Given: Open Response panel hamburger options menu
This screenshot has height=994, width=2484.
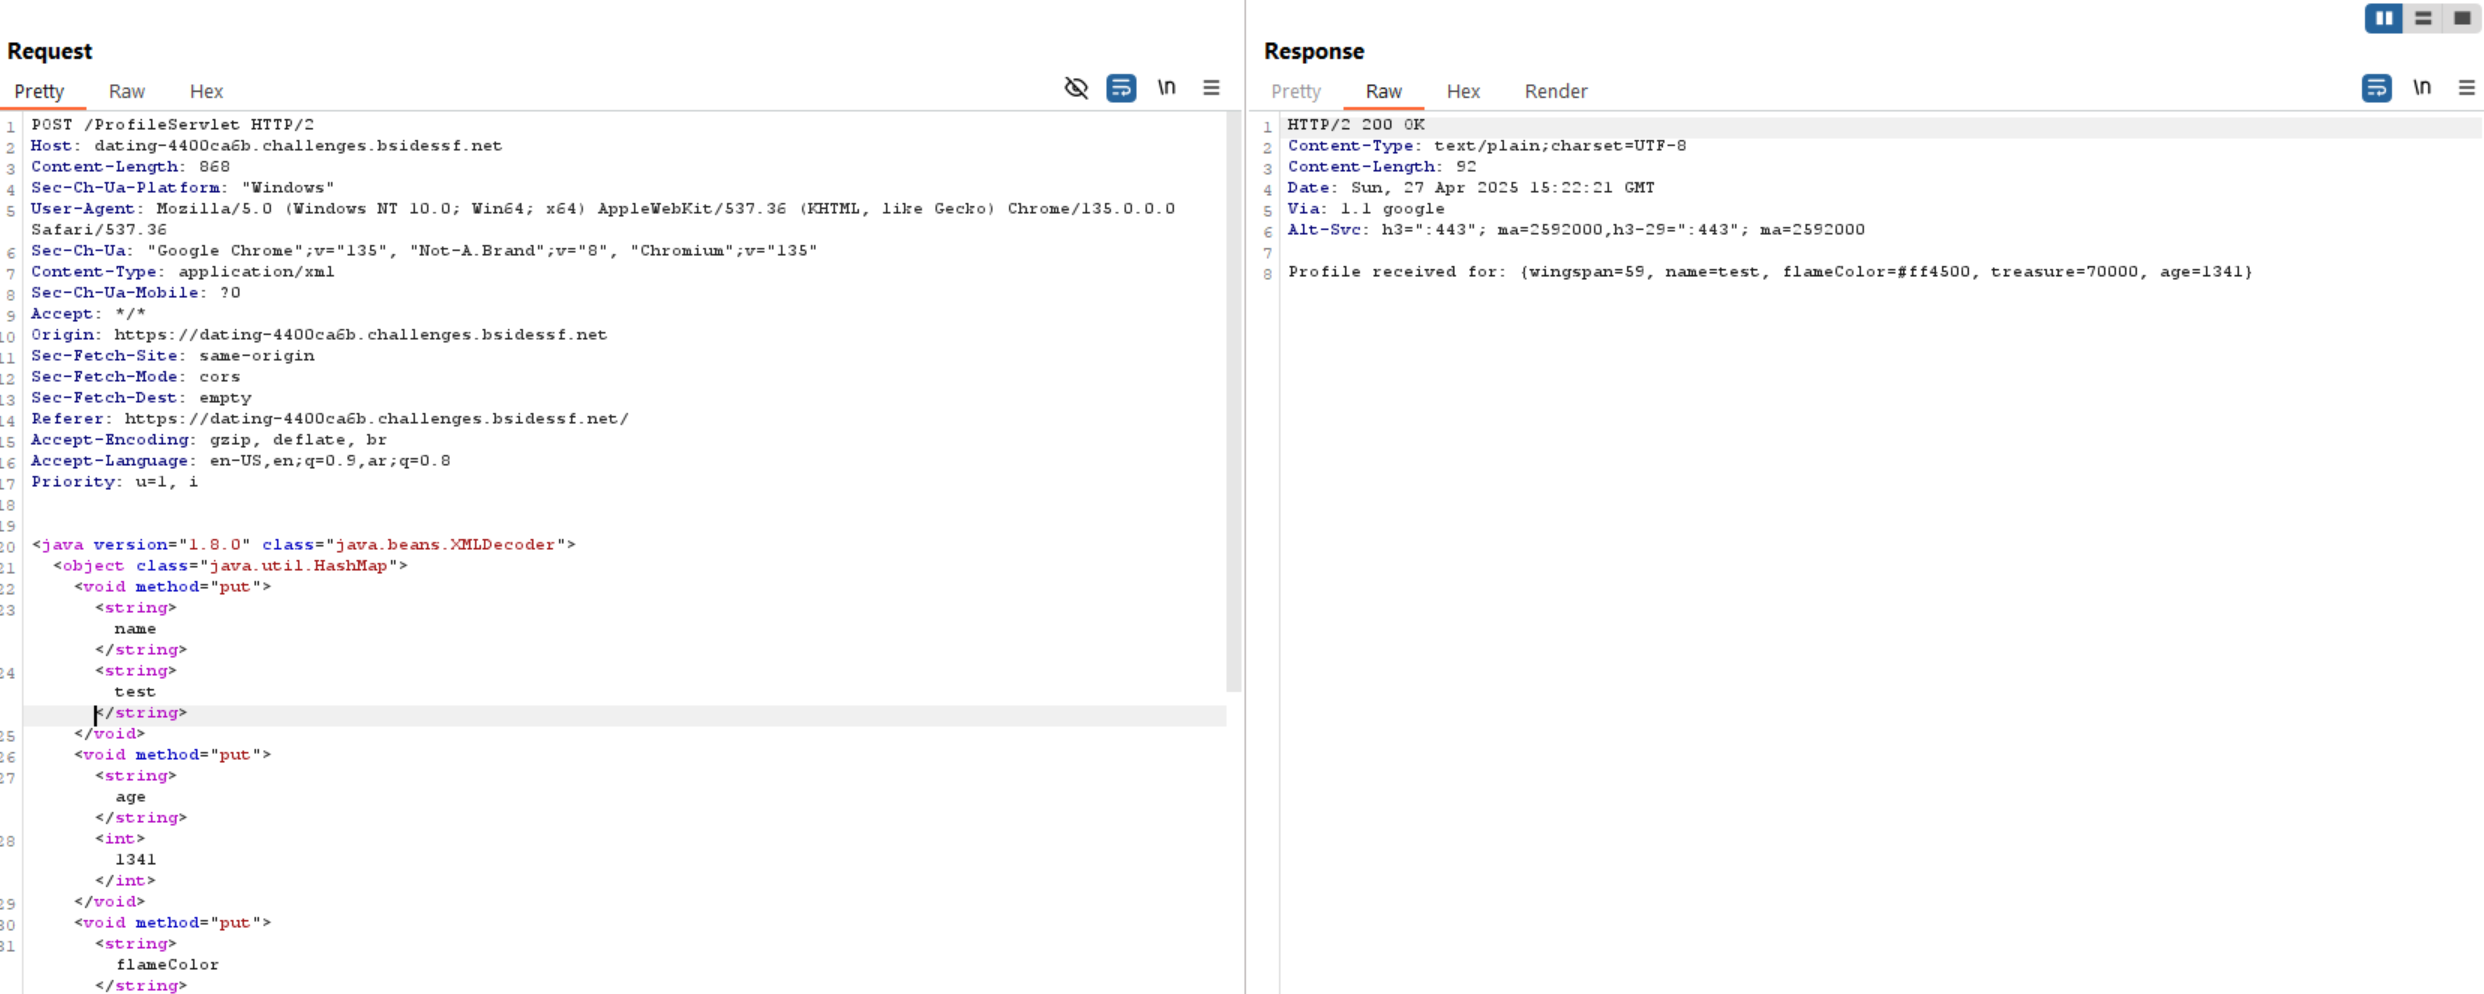Looking at the screenshot, I should (2467, 88).
